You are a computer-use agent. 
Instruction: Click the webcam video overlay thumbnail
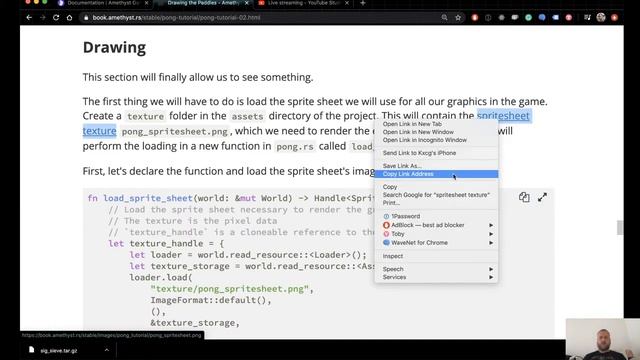point(602,339)
